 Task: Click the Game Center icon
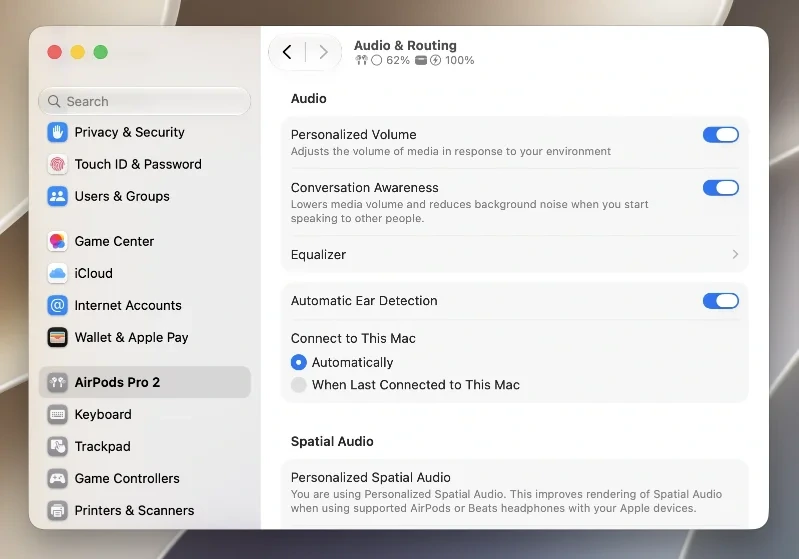[x=58, y=241]
